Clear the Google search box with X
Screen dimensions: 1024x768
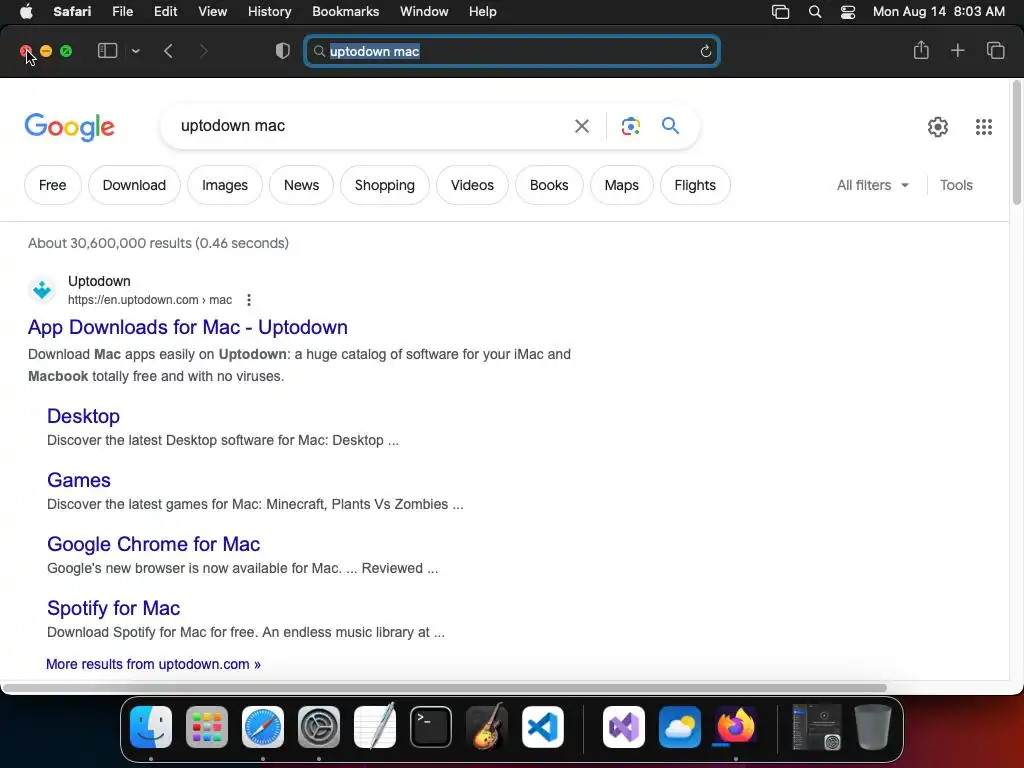(x=581, y=126)
